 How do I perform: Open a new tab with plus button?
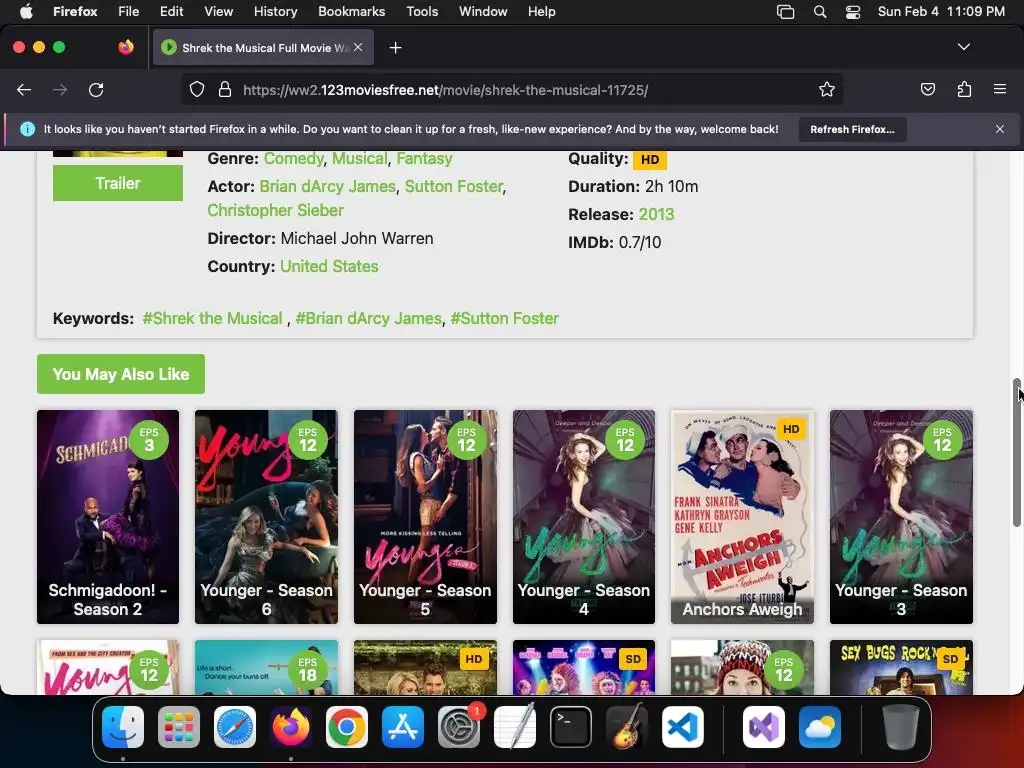395,48
